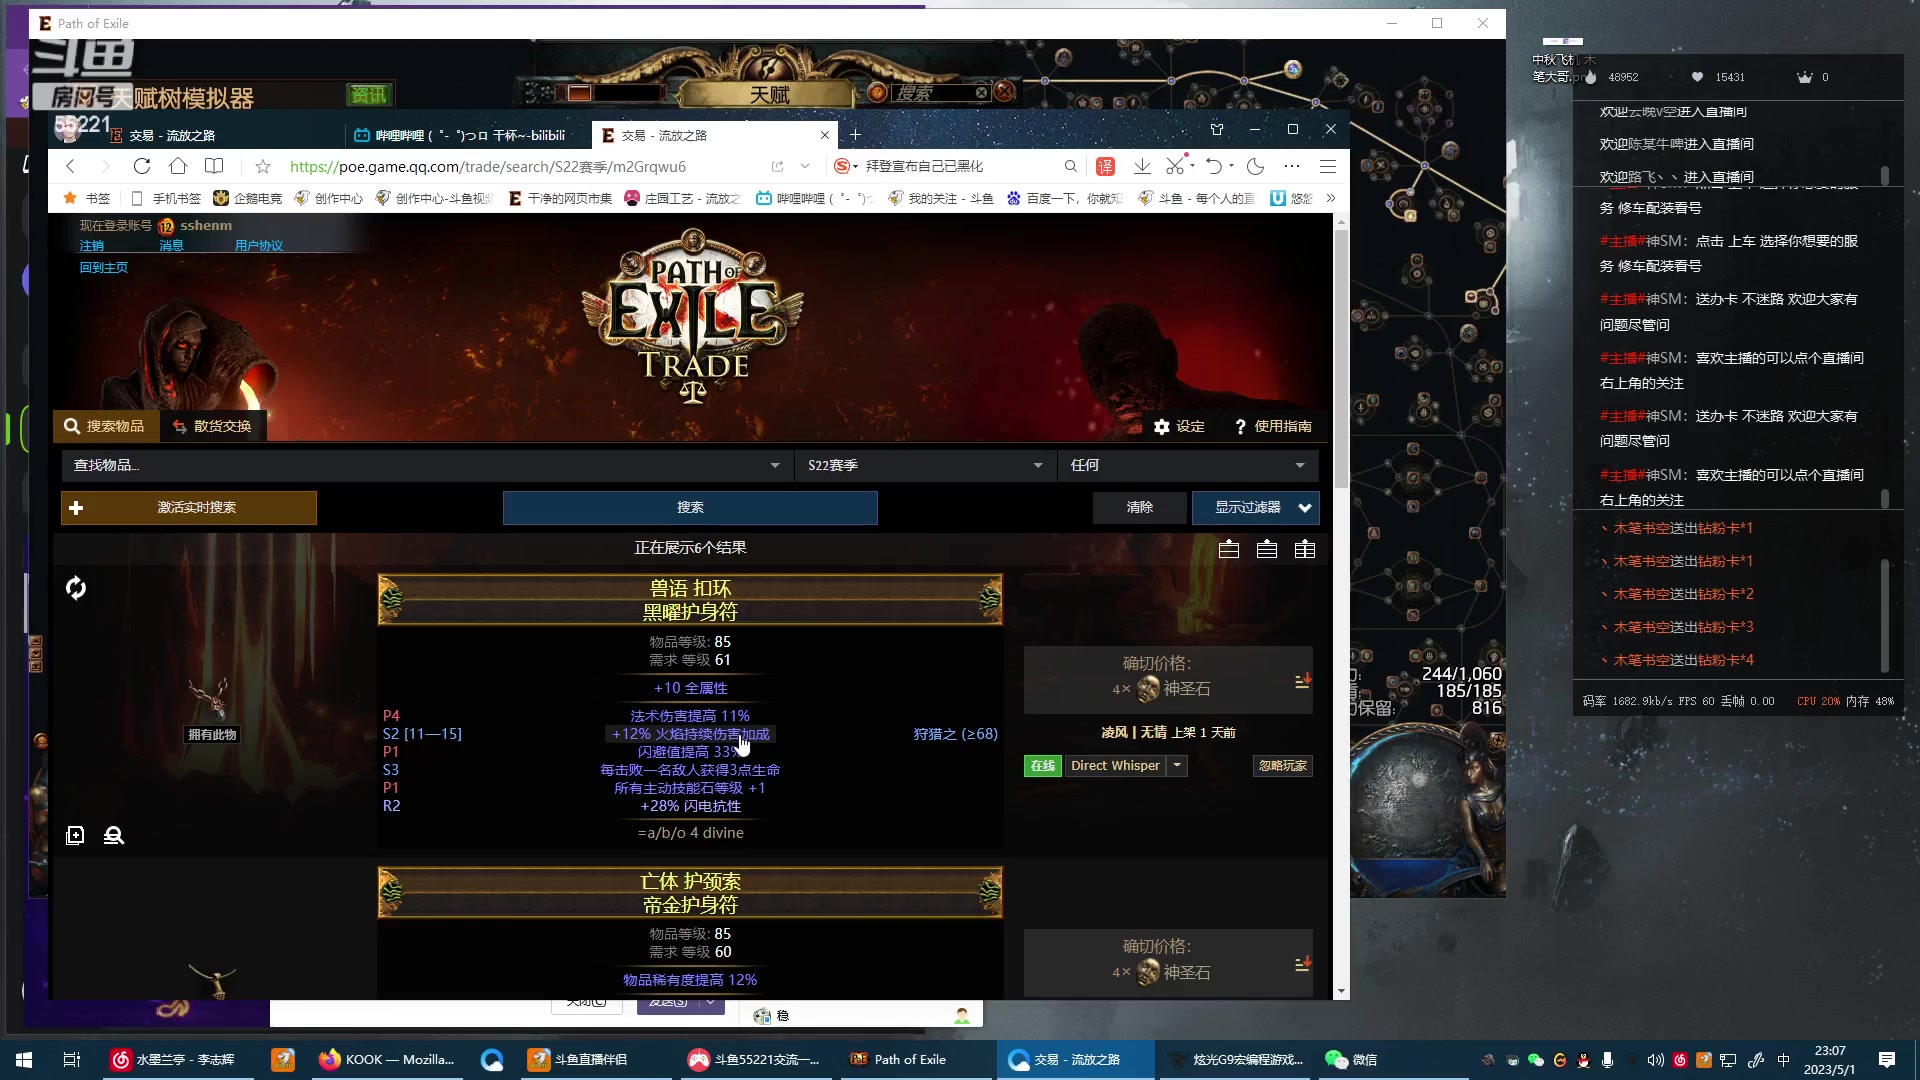
Task: Open a new browser tab
Action: pos(855,135)
